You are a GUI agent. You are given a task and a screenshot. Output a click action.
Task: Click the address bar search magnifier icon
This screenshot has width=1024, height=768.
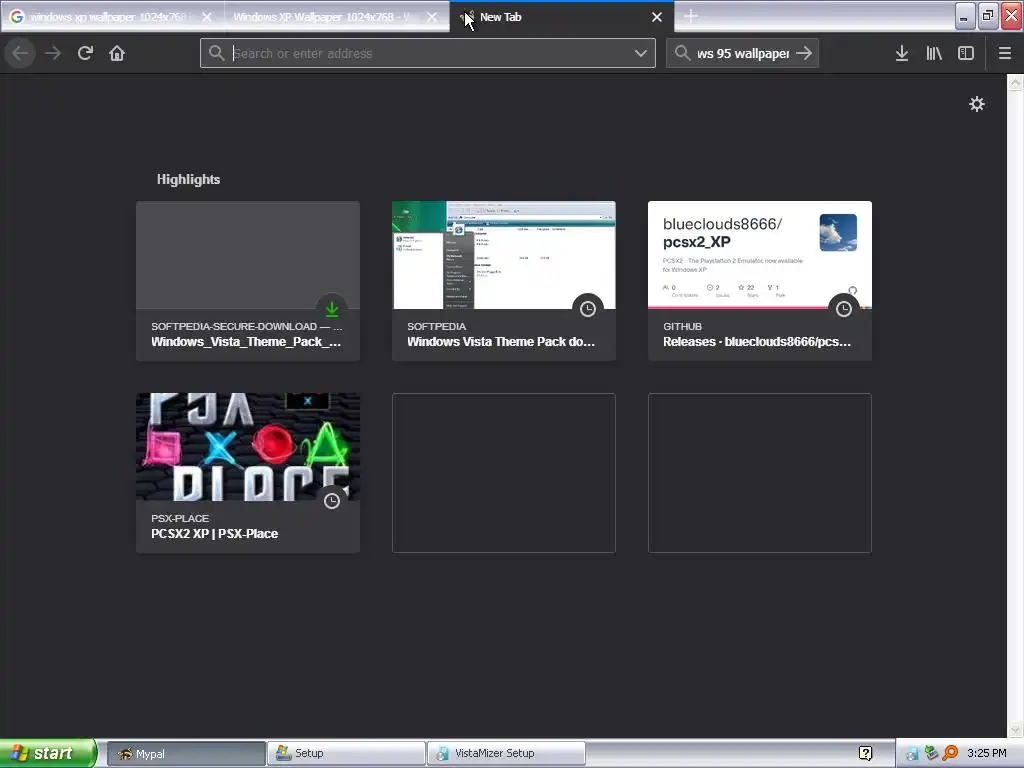(216, 53)
